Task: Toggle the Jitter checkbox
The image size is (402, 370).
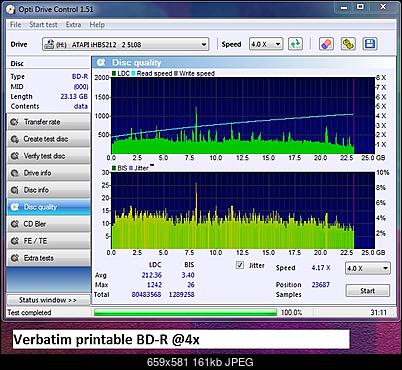Action: (240, 265)
